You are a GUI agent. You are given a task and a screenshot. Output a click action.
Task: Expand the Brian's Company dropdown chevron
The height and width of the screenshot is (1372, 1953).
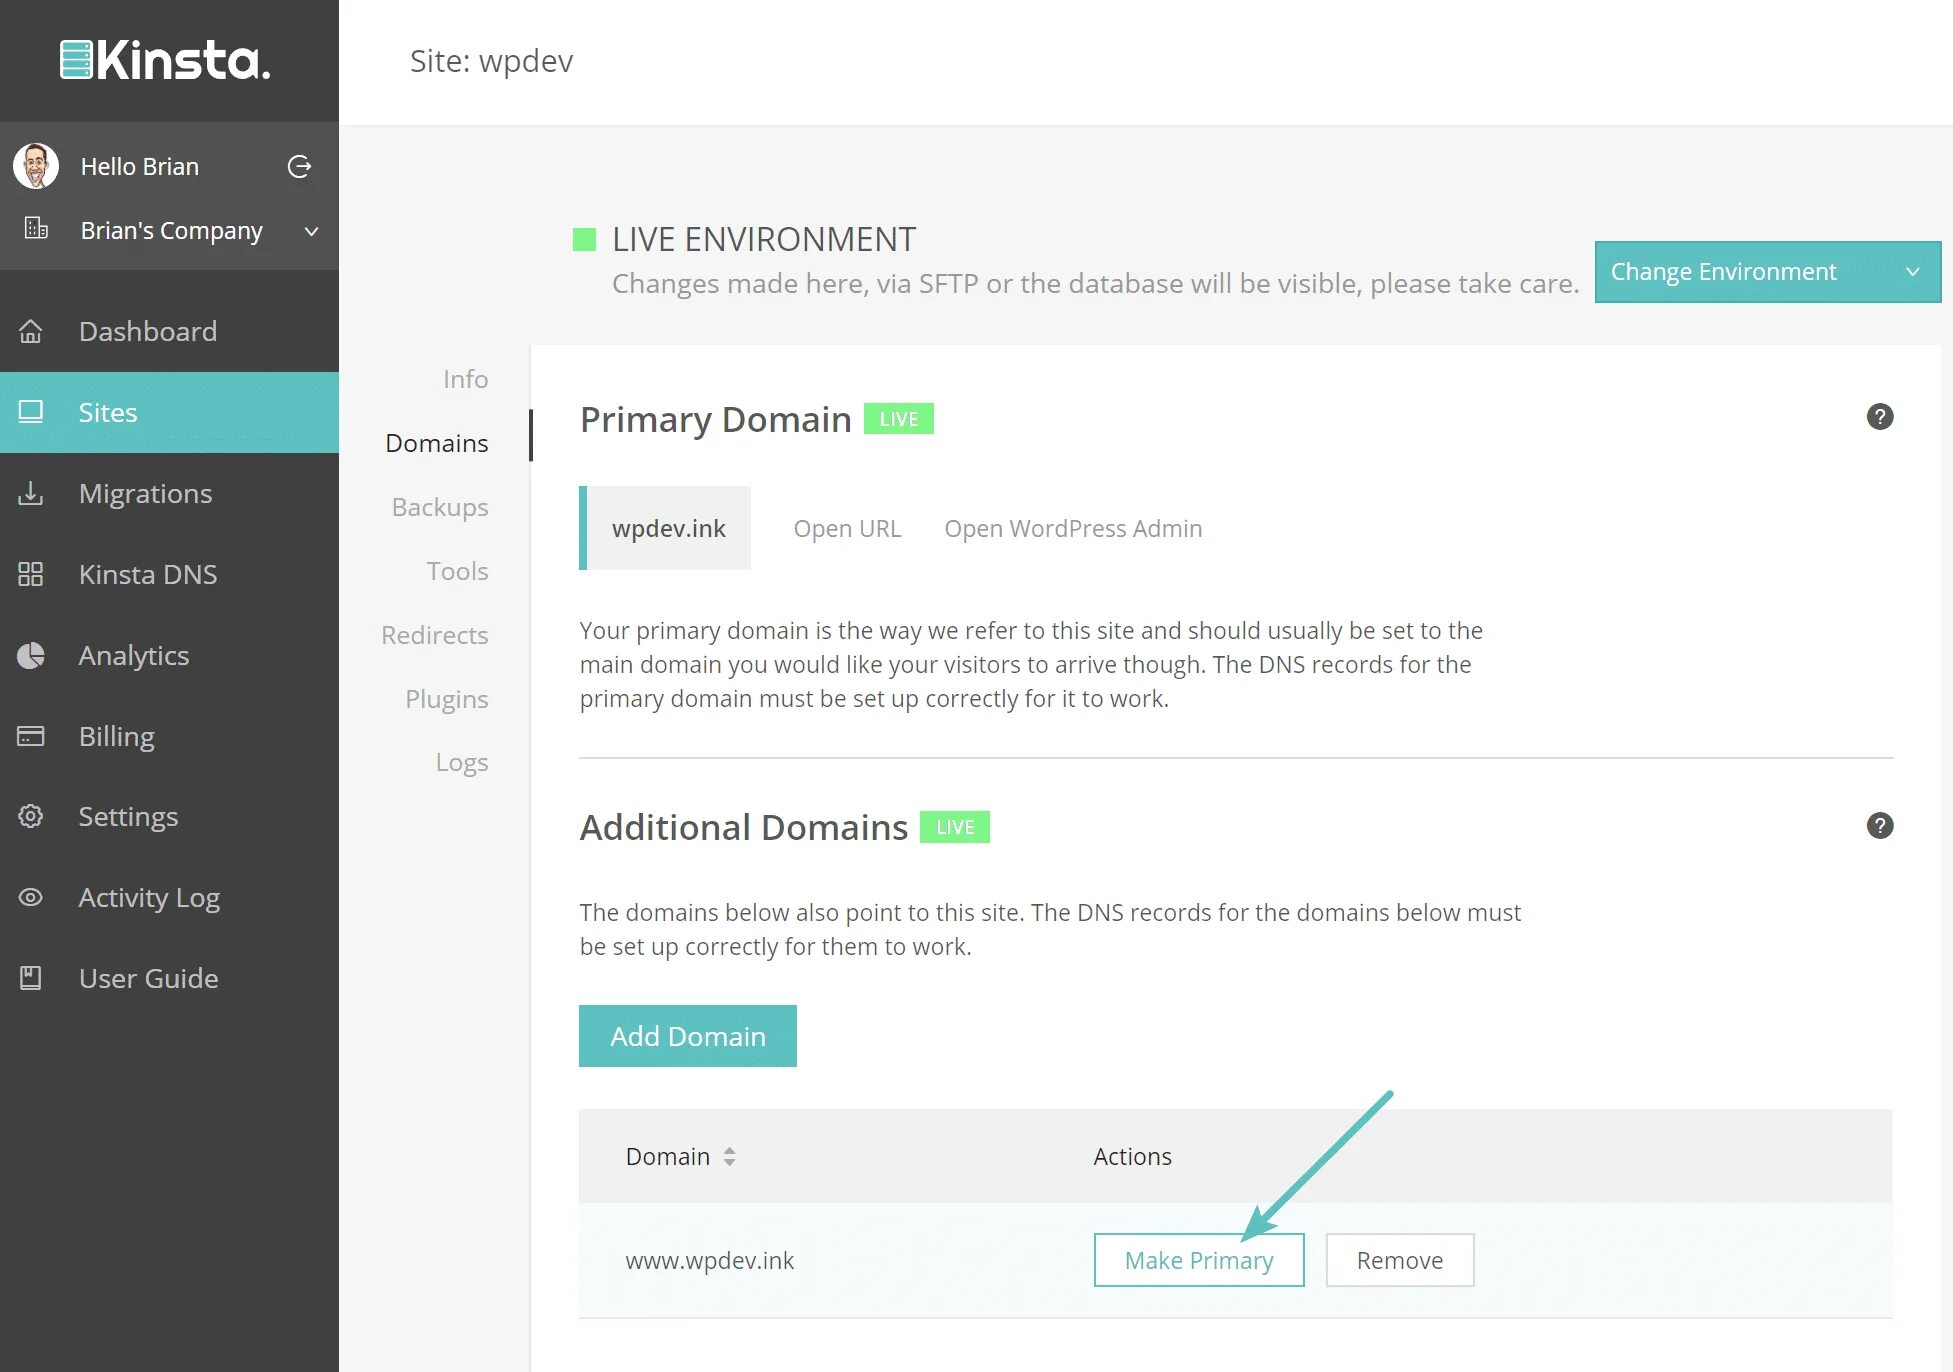(311, 231)
